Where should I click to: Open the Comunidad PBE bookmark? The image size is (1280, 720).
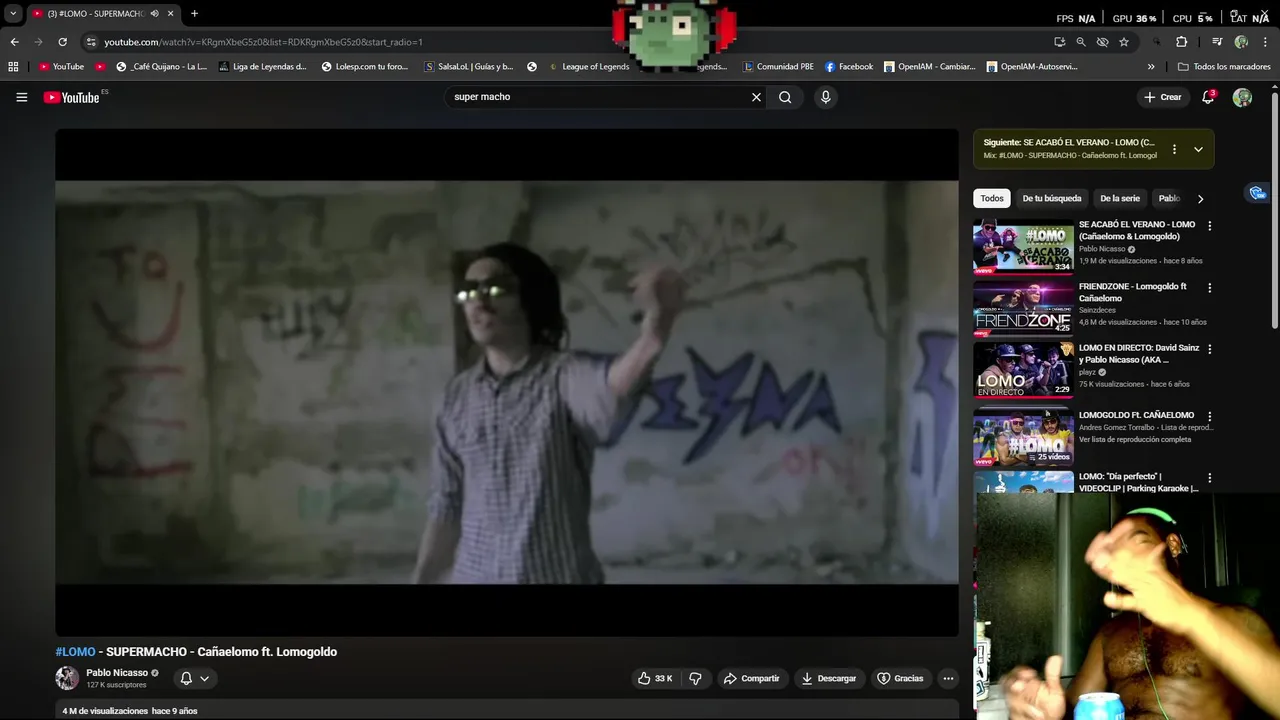778,67
